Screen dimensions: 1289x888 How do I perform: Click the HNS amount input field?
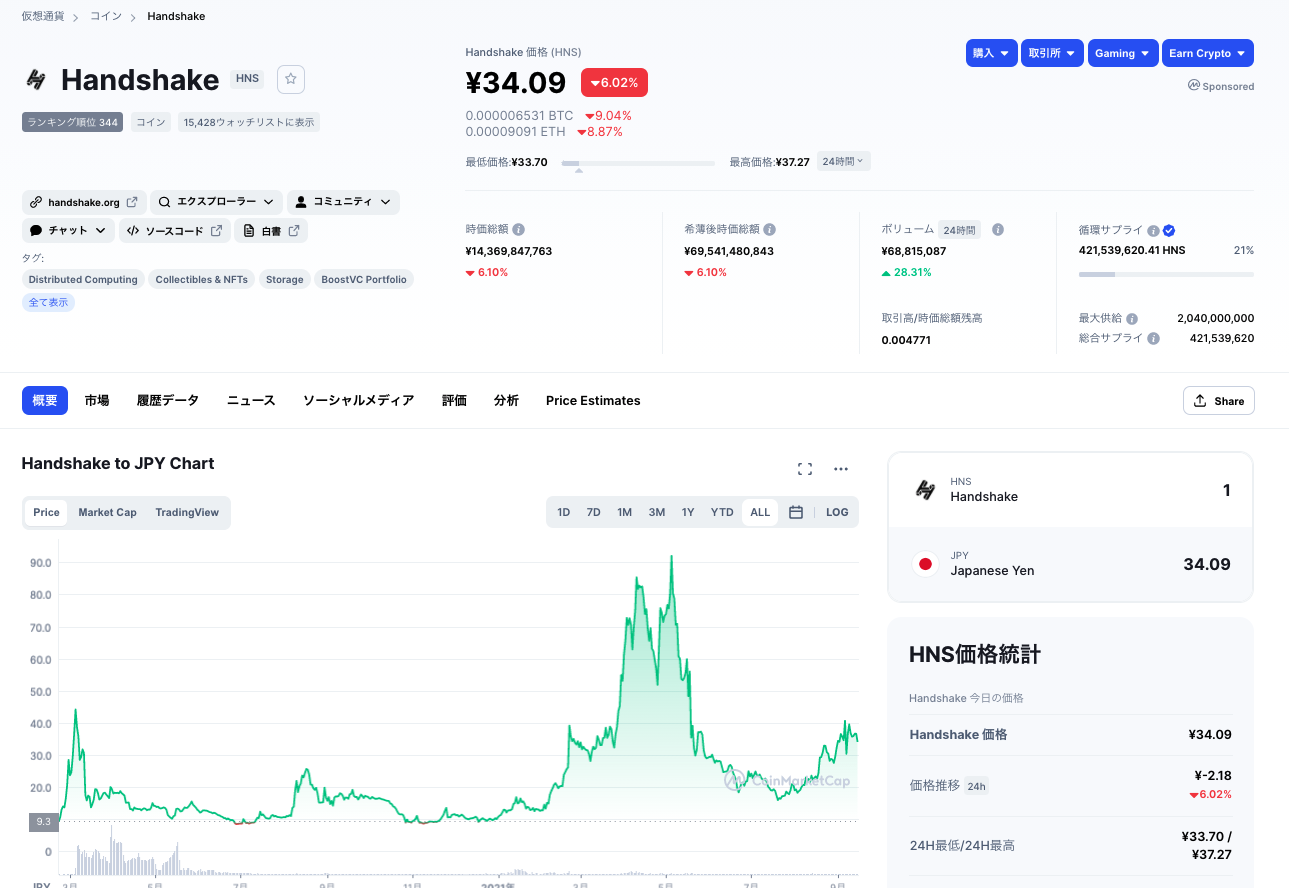(1150, 490)
